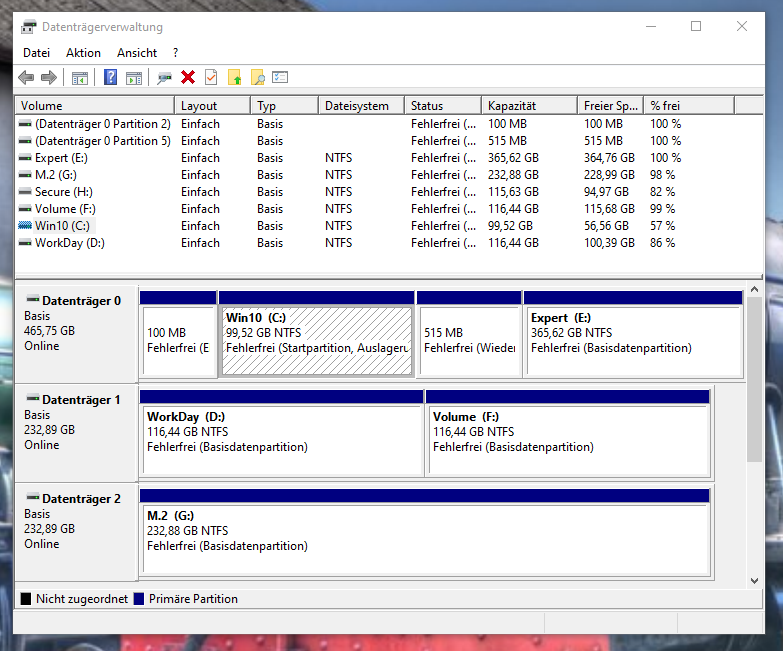Select the Volume (F:) partition block
This screenshot has width=783, height=651.
pyautogui.click(x=568, y=433)
